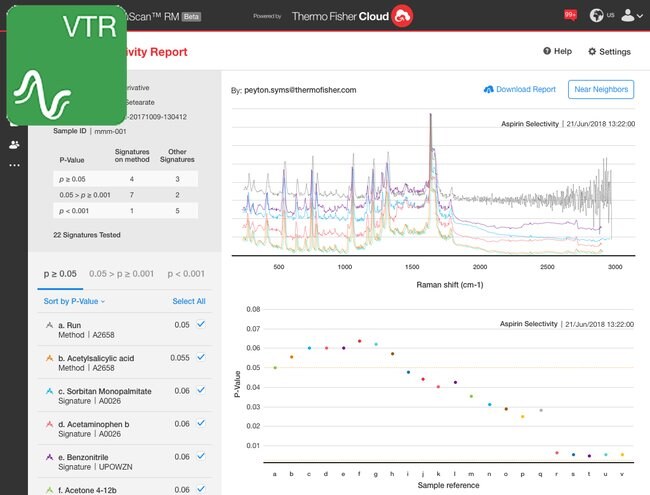Click the Help question mark icon
The image size is (650, 495).
tap(547, 51)
